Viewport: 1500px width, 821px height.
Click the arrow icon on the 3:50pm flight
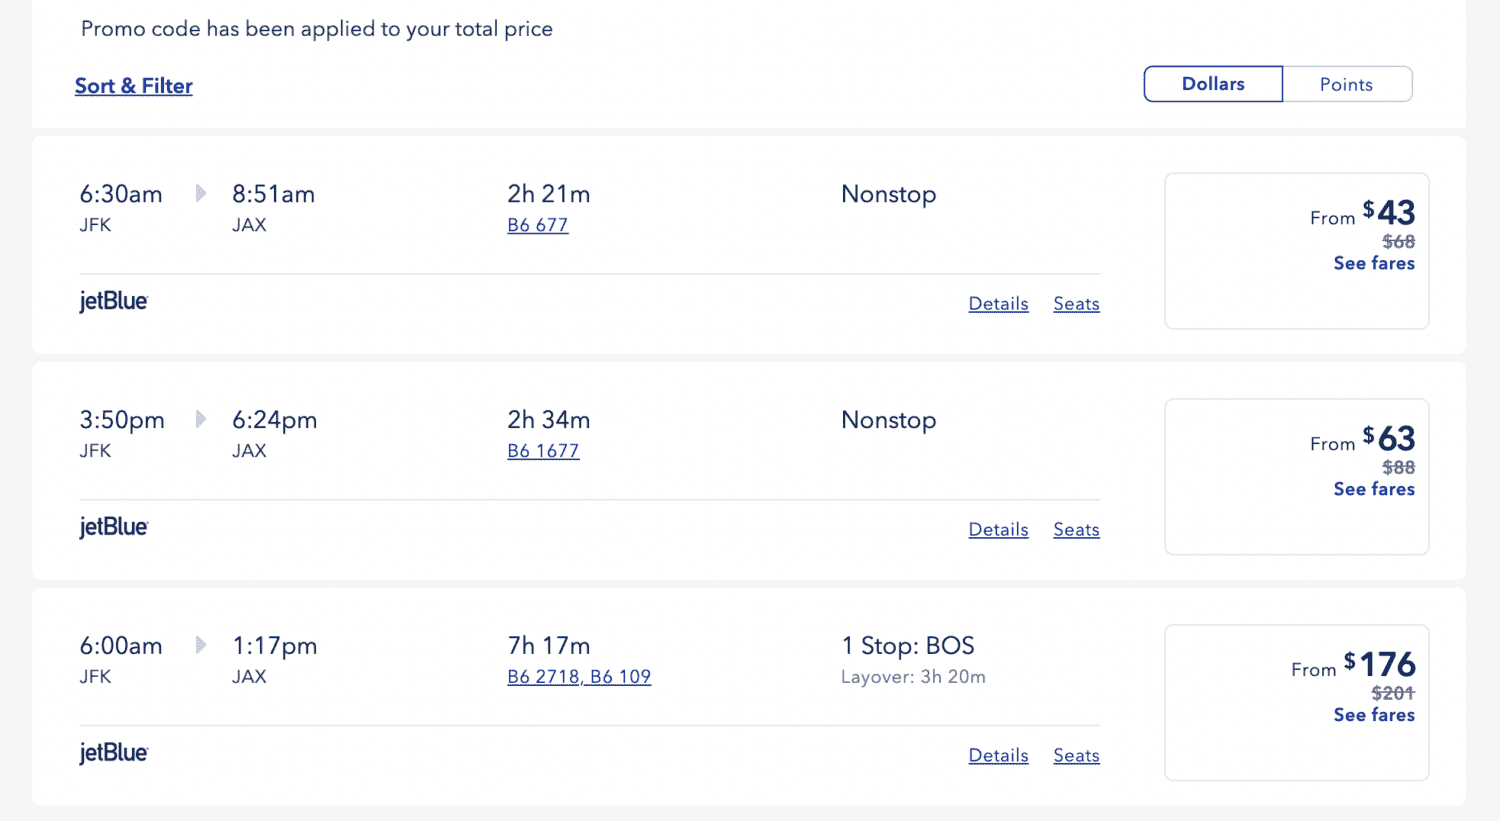pyautogui.click(x=200, y=421)
